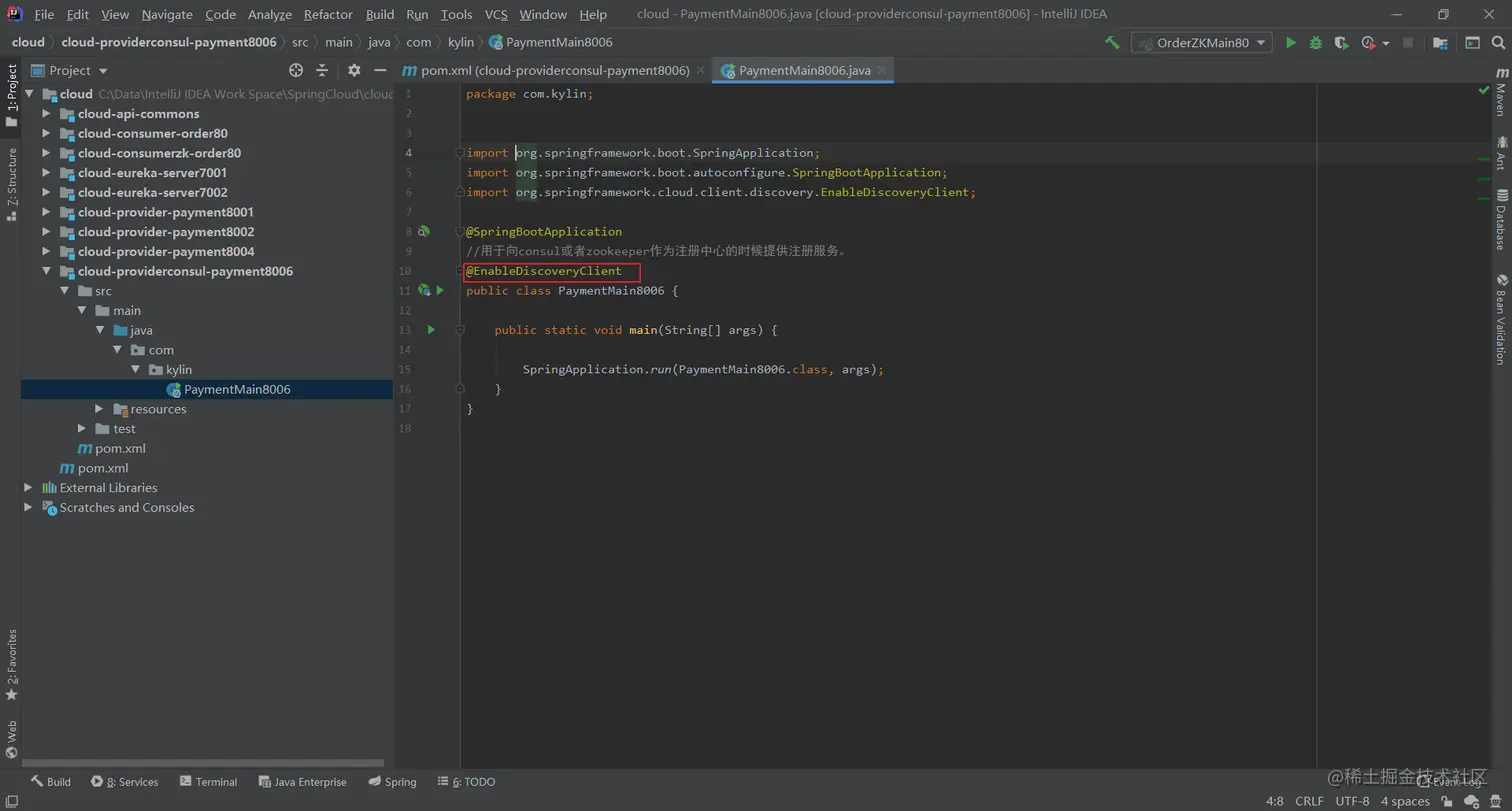Image resolution: width=1512 pixels, height=811 pixels.
Task: Open Search Everywhere magnifier icon
Action: coord(1499,43)
